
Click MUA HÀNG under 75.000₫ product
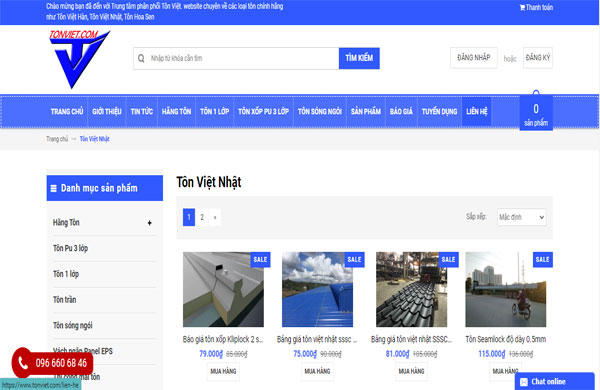coord(317,371)
